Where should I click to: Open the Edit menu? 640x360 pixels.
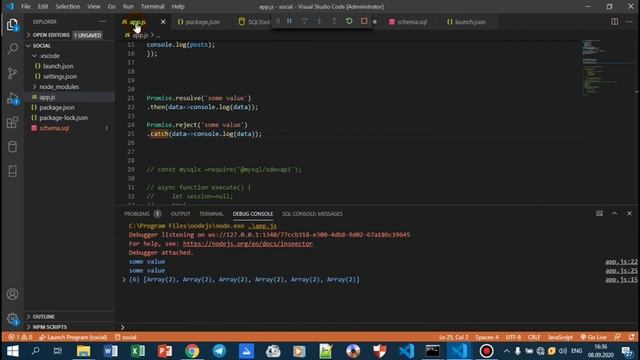[43, 7]
